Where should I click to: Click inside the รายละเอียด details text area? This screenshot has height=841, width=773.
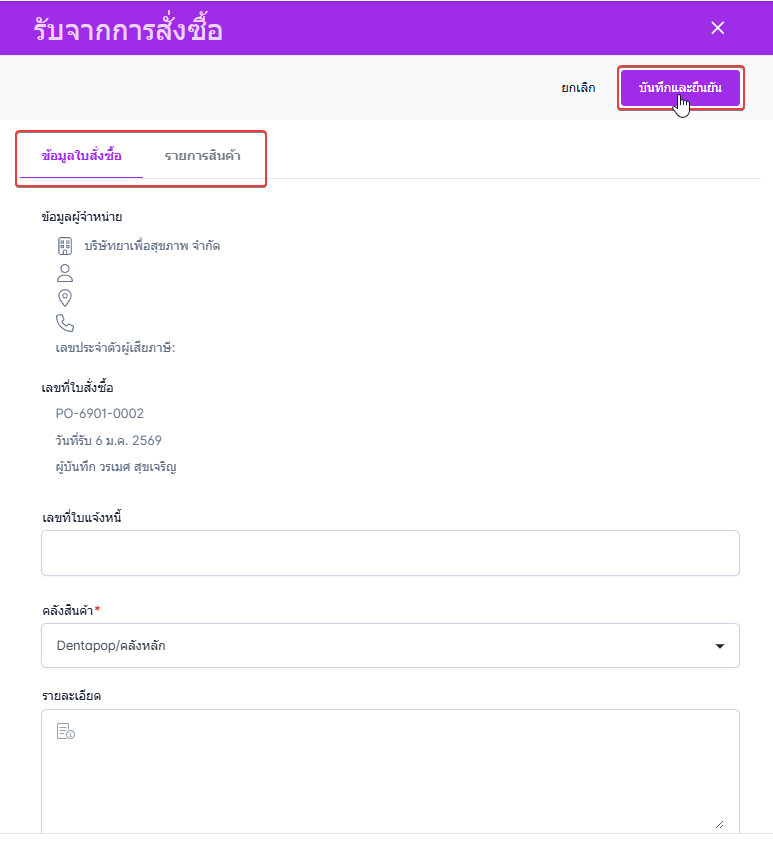(x=390, y=771)
